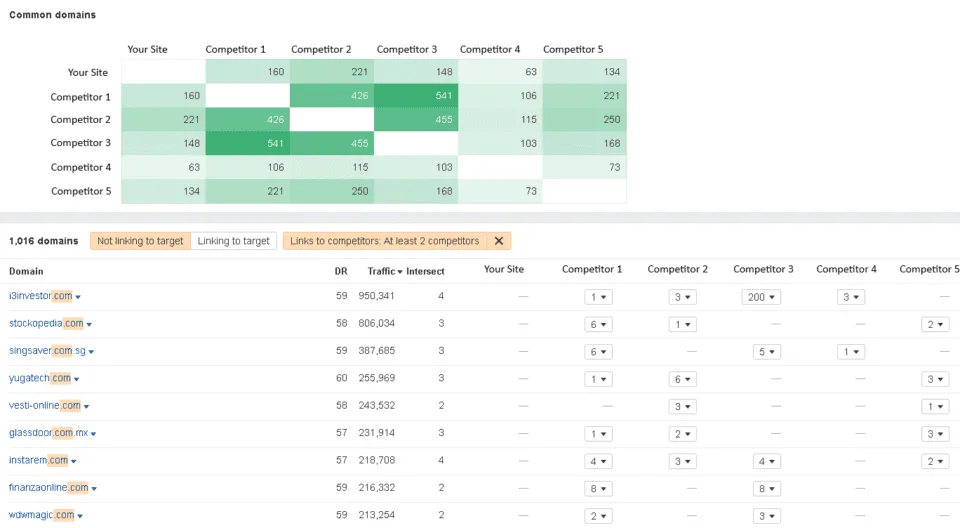Open singsaver Competitor 1 dropdown showing 6
Viewport: 960px width, 528px height.
[x=598, y=352]
